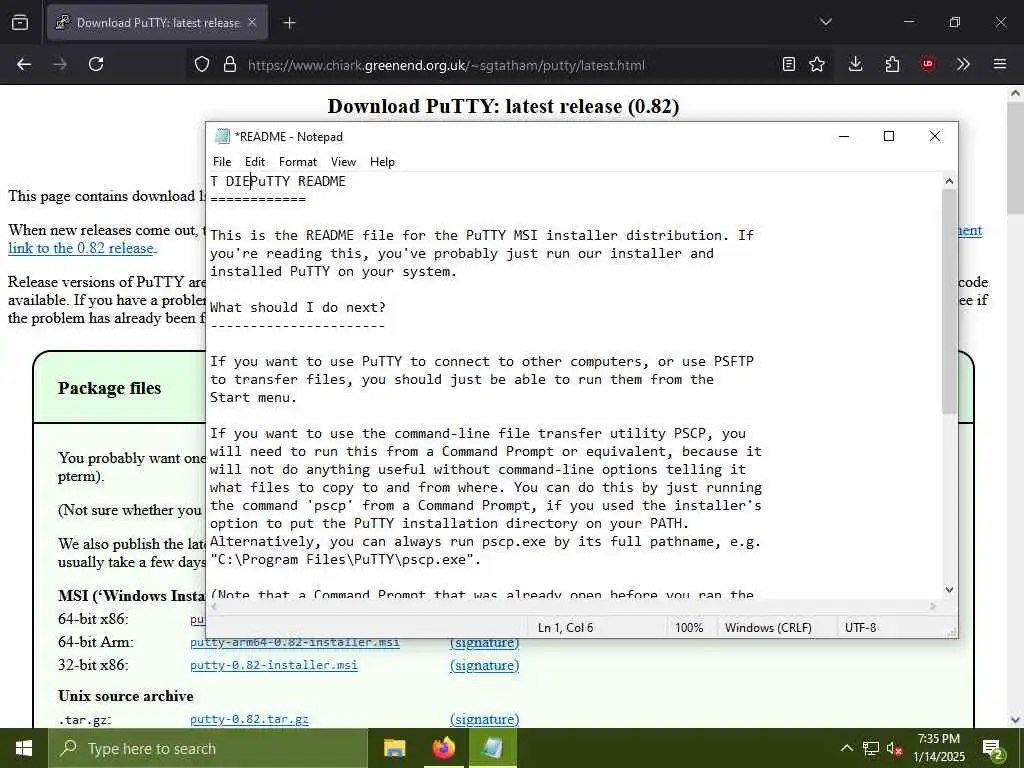Click Notepad scrollbar up arrow
The image size is (1024, 768).
coord(950,181)
